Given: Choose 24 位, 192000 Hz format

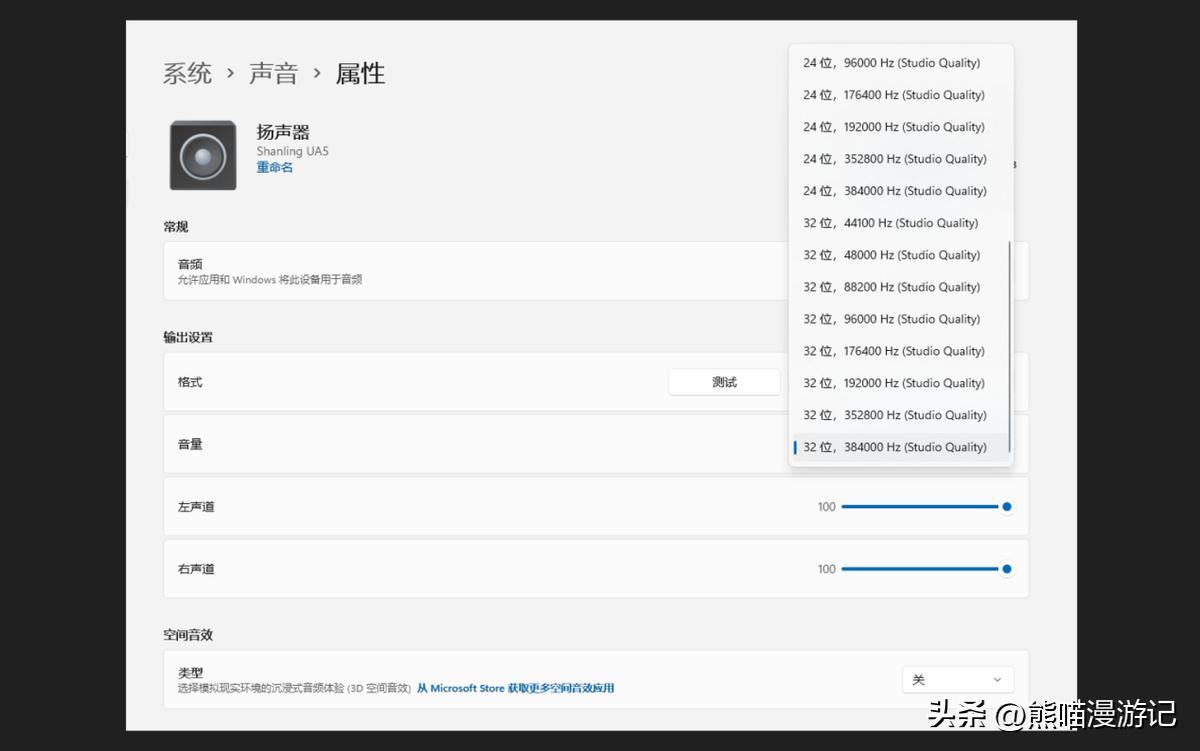Looking at the screenshot, I should pos(893,127).
